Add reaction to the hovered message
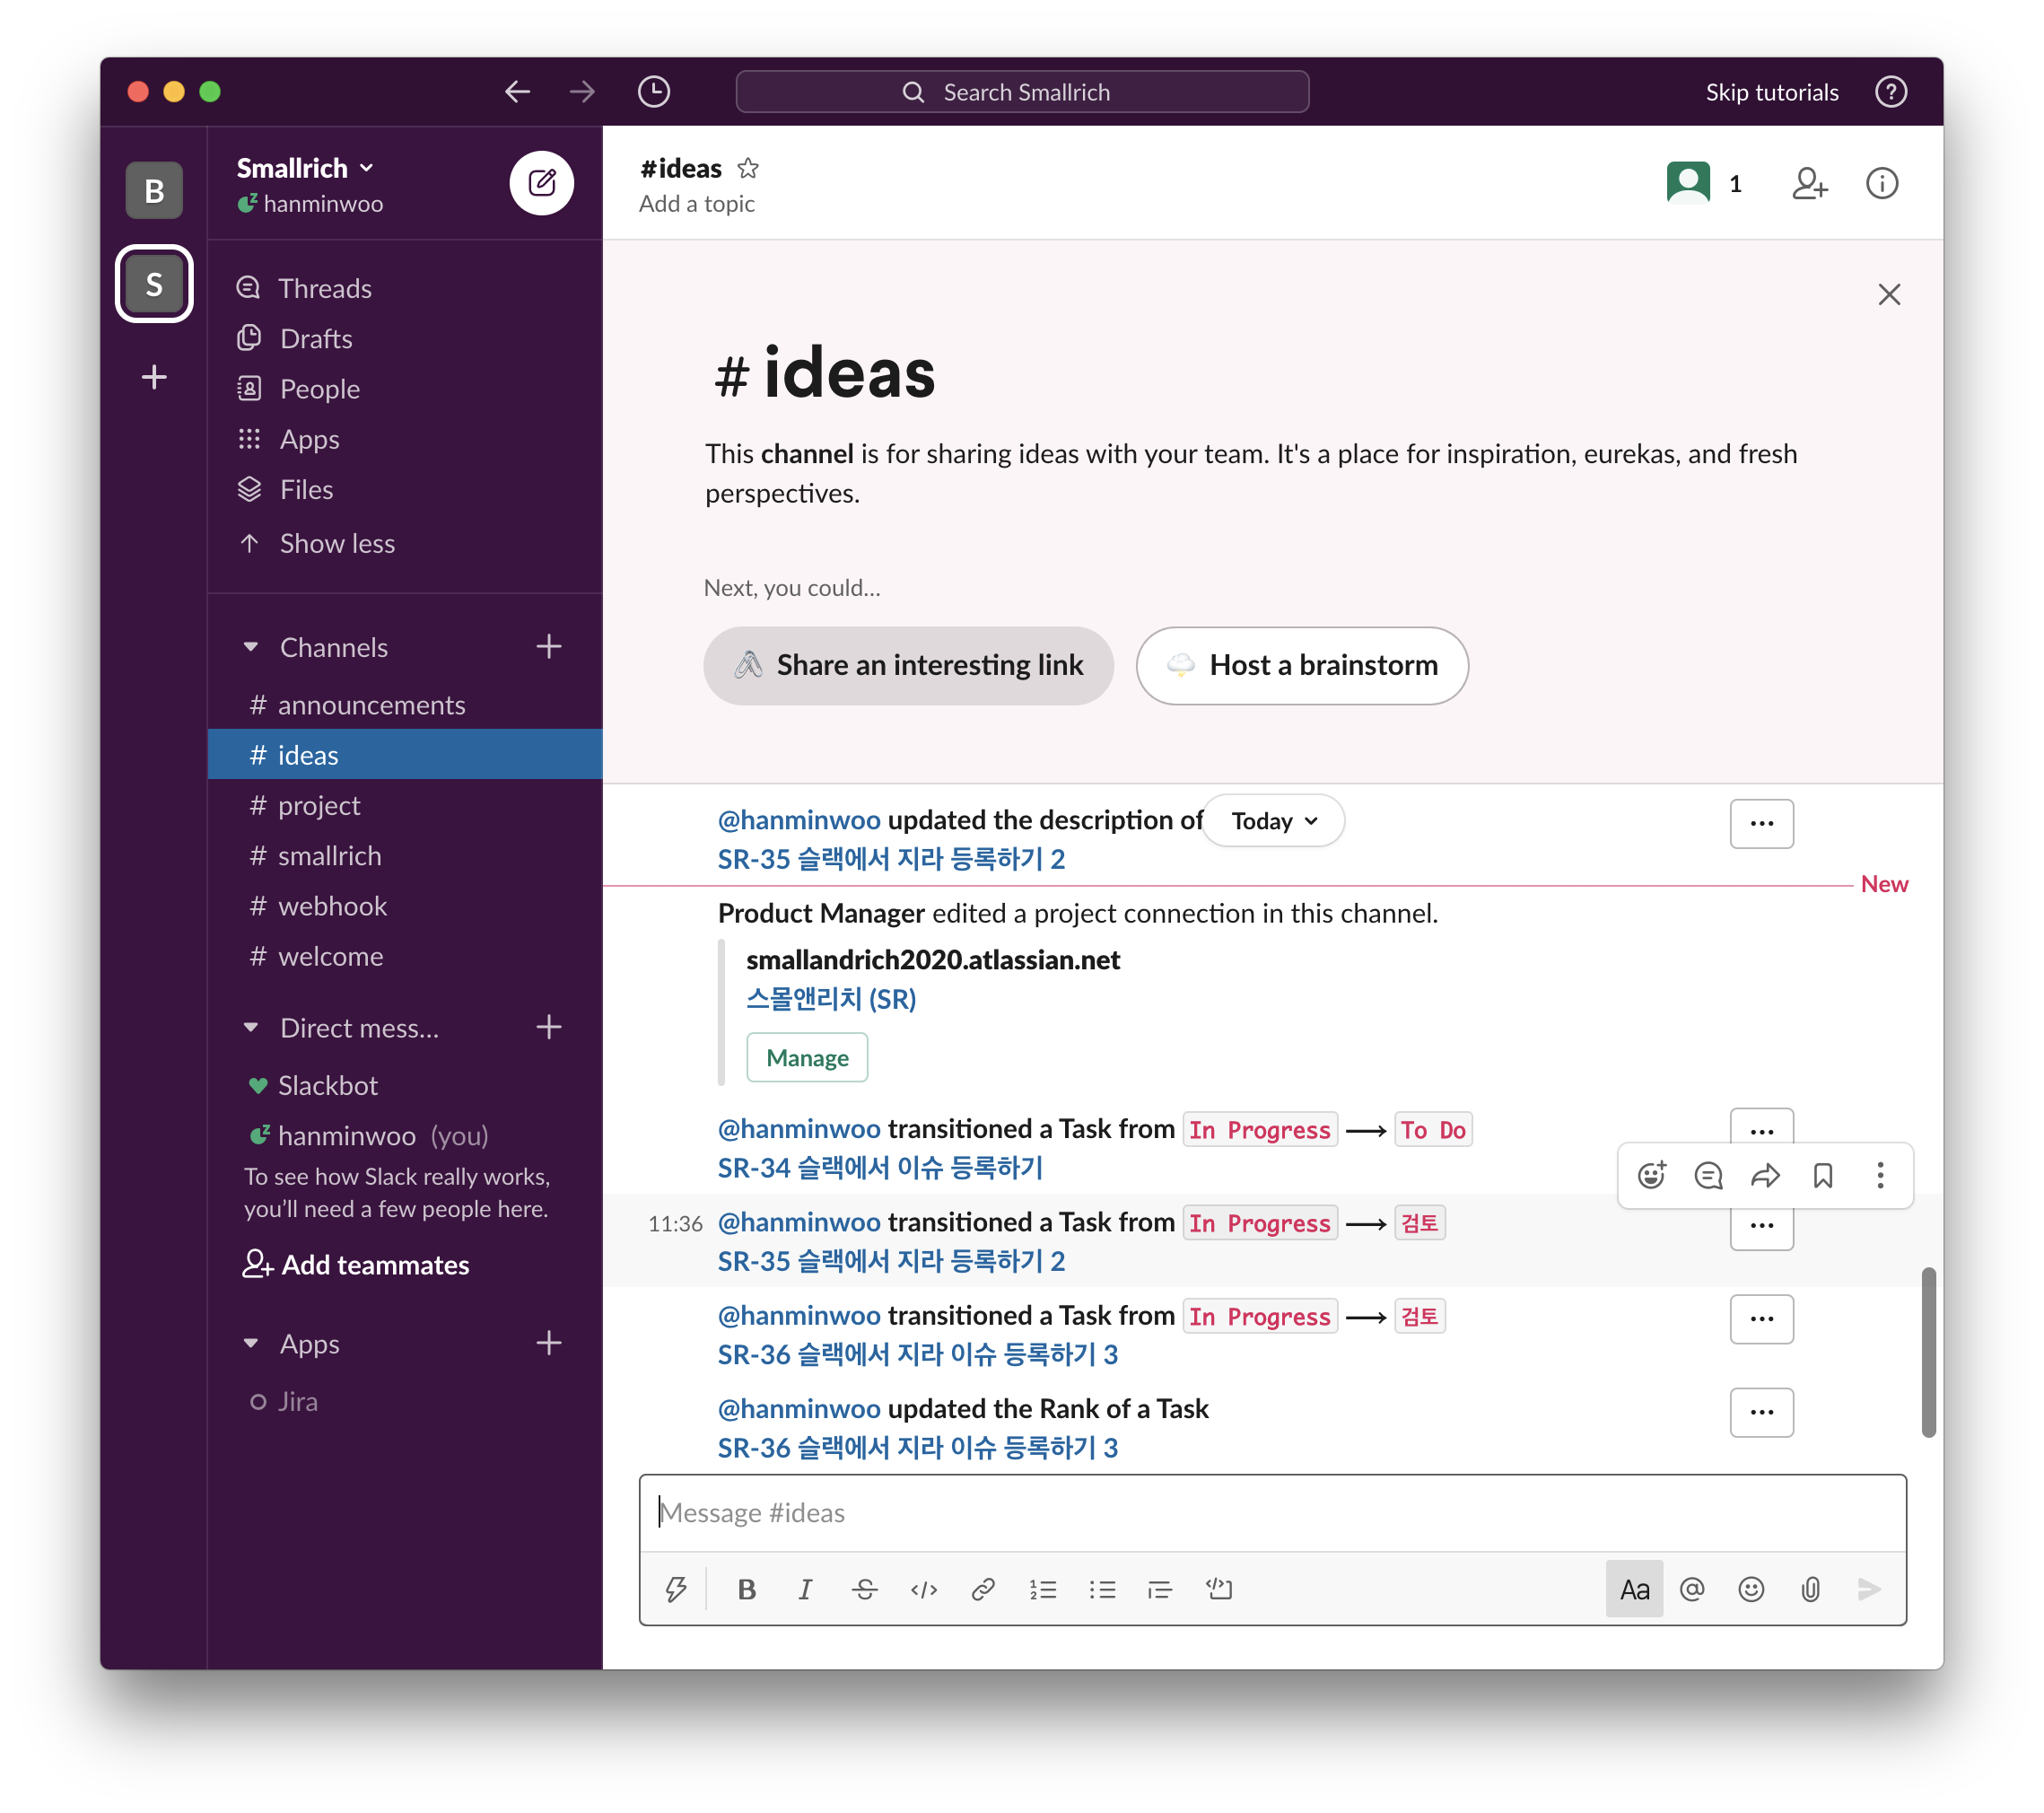2044x1813 pixels. [1652, 1175]
